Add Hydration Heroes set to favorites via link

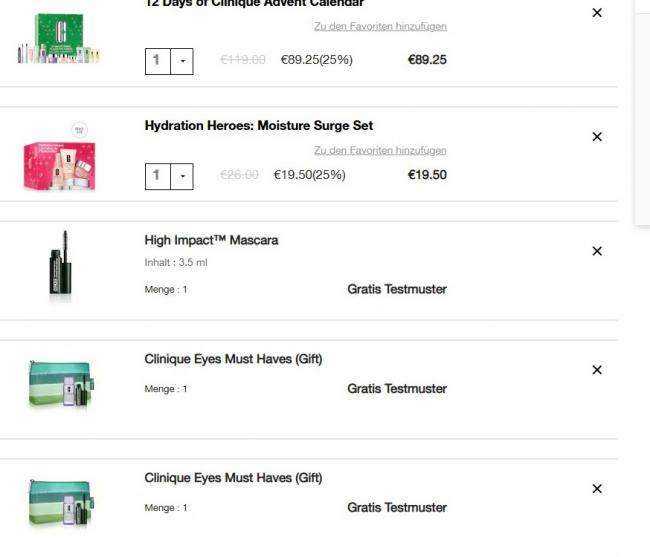click(x=380, y=150)
